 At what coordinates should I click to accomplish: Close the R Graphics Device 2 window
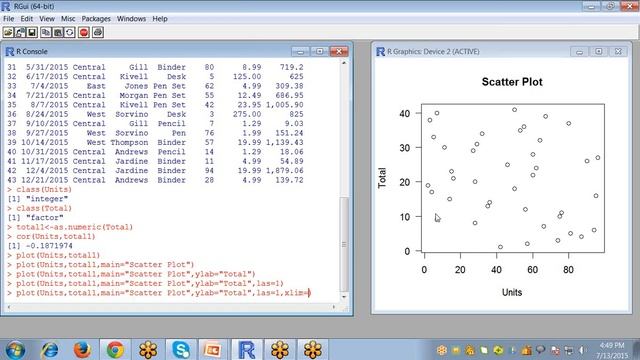tap(618, 51)
